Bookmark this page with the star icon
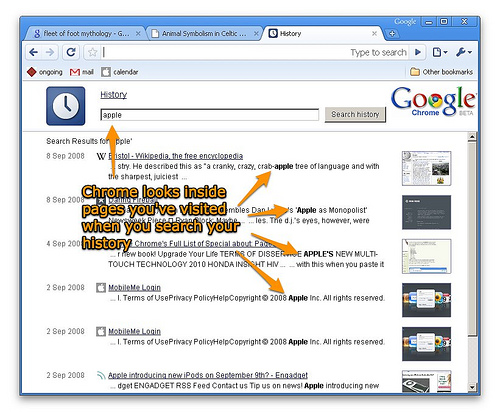The width and height of the screenshot is (500, 412). click(93, 52)
